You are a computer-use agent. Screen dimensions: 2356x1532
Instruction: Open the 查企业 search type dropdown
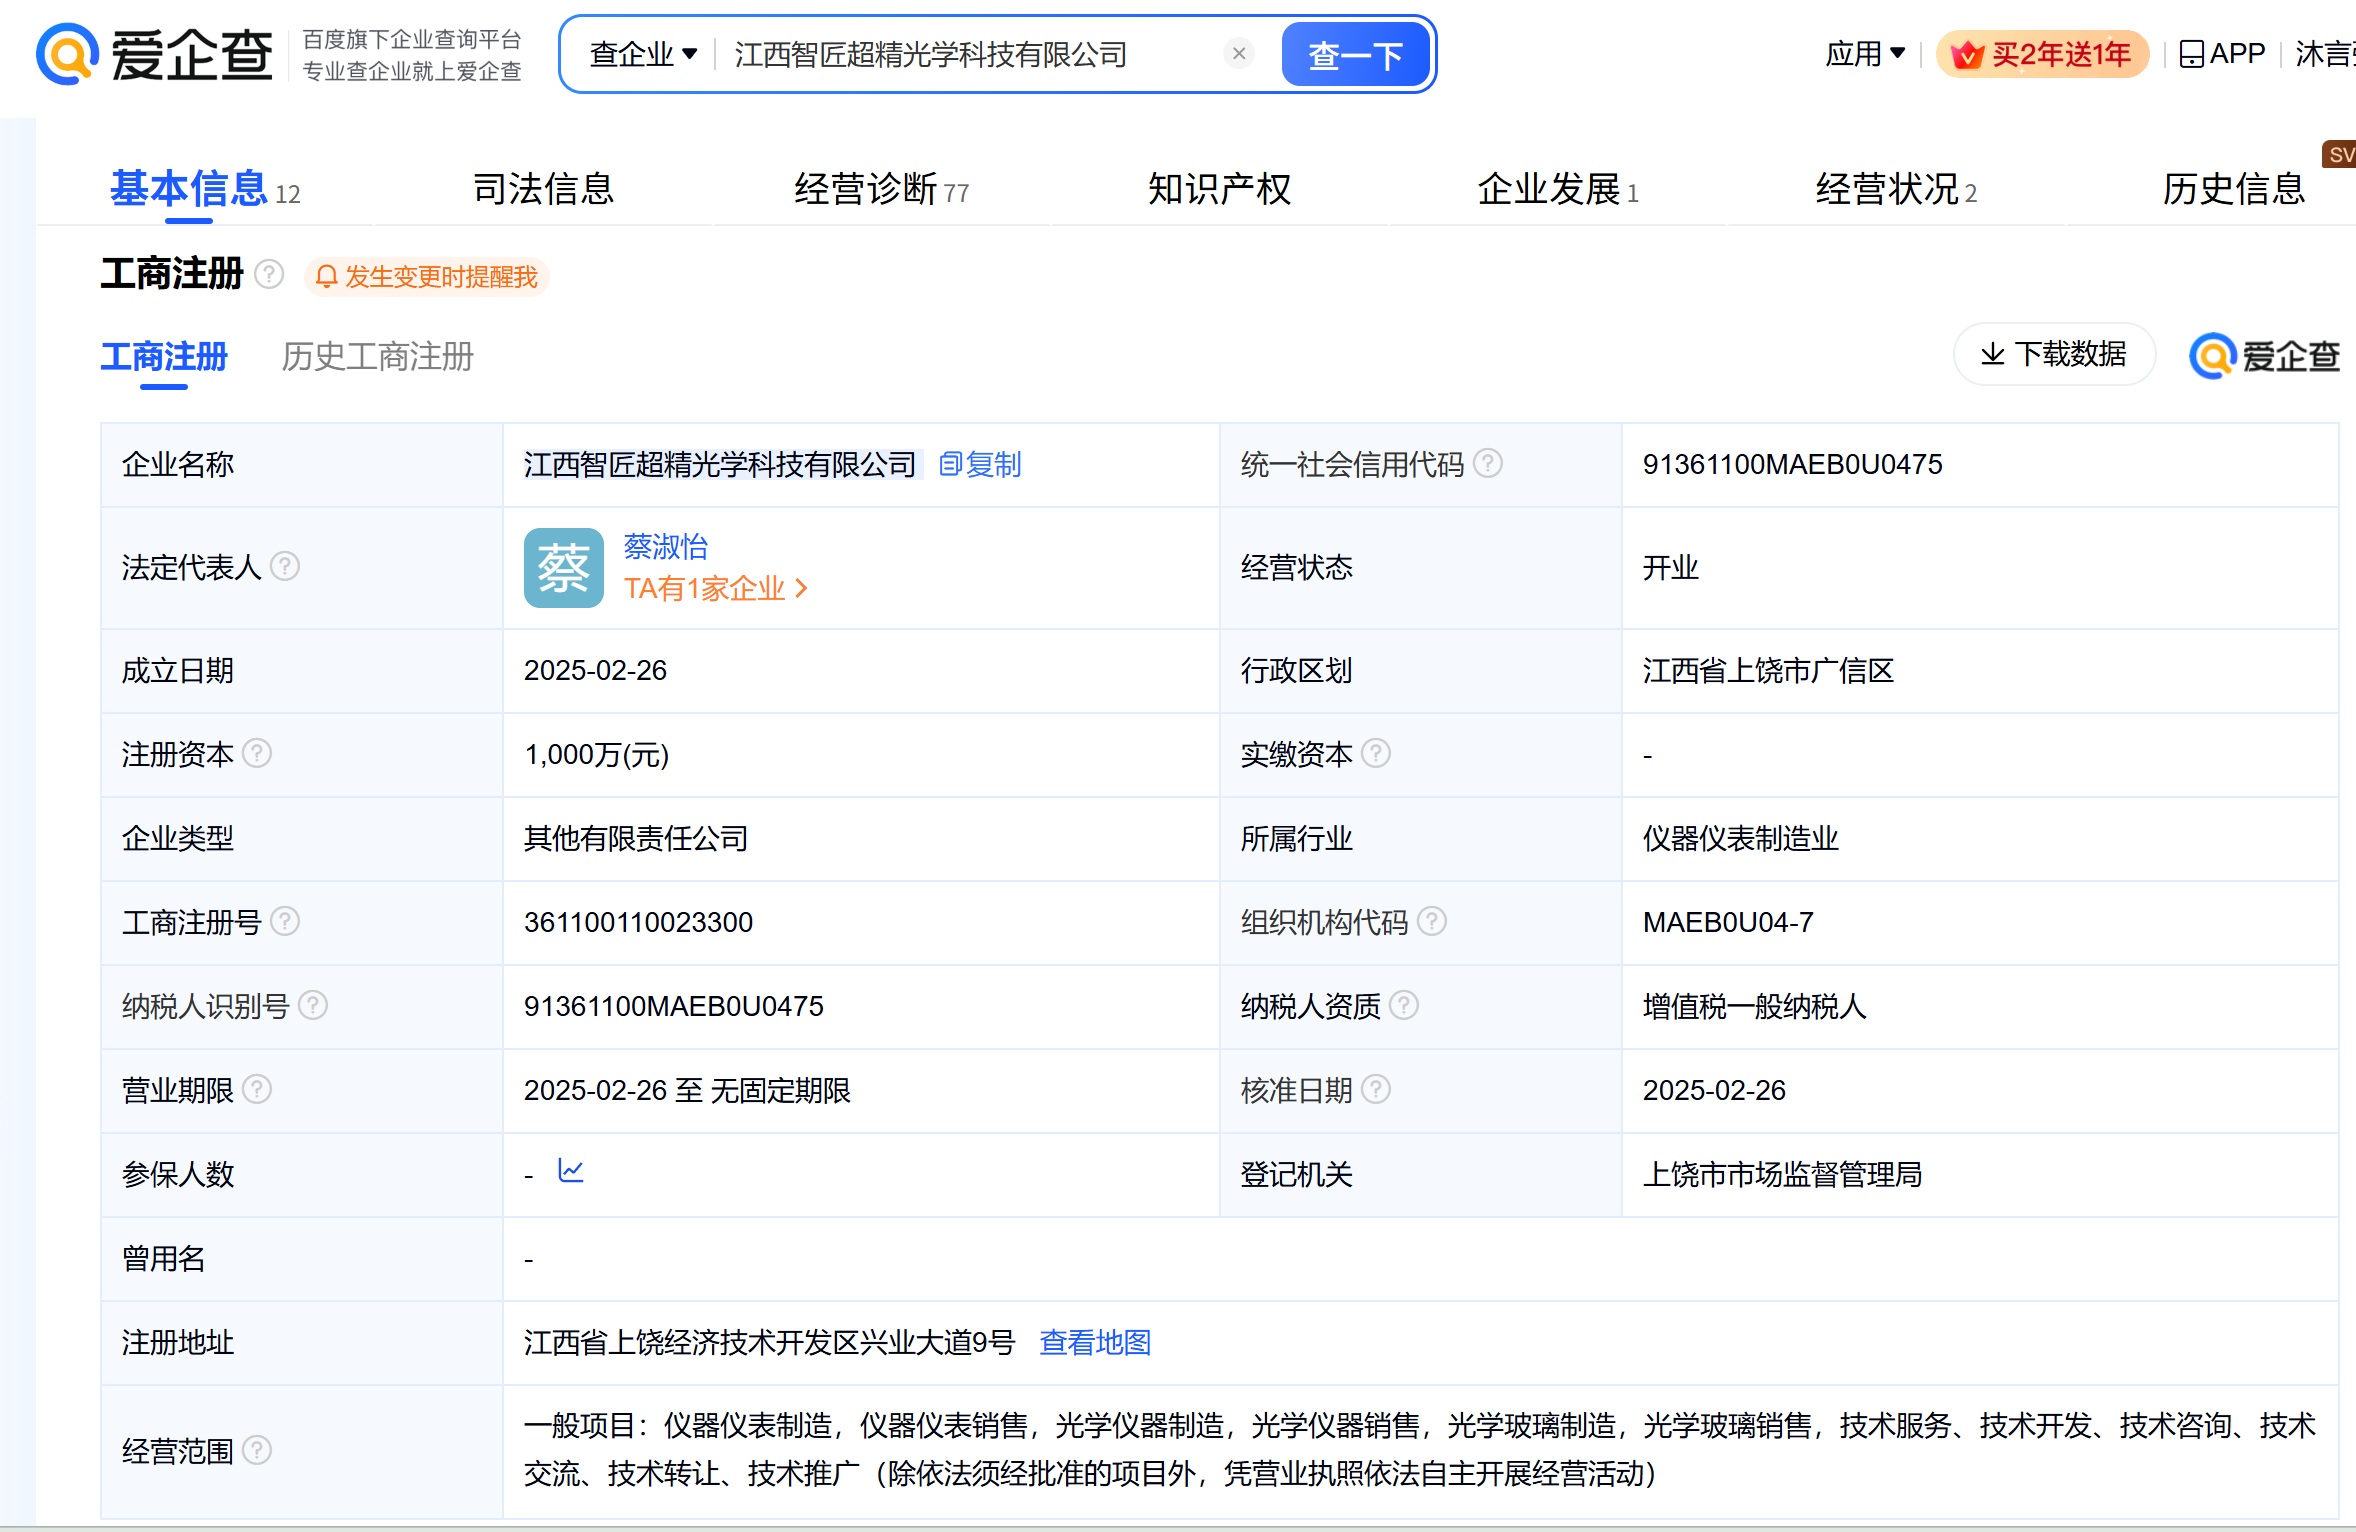pyautogui.click(x=643, y=54)
